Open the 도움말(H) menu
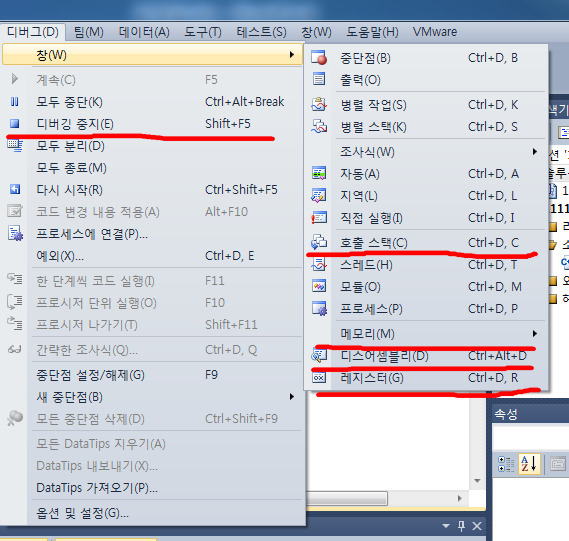 coord(372,32)
